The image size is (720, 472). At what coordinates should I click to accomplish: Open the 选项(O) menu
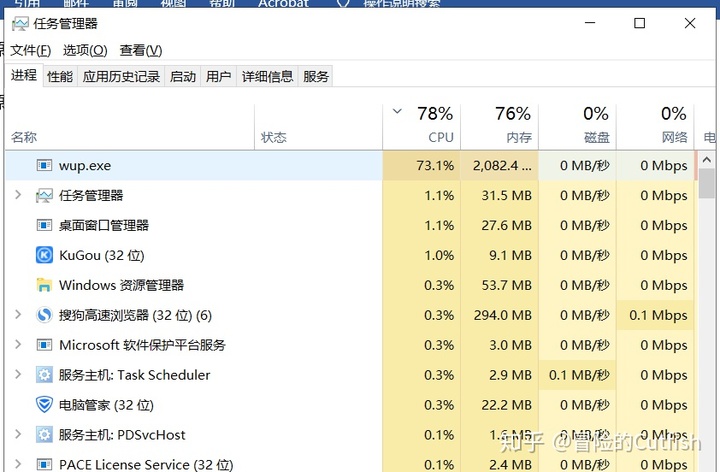85,50
